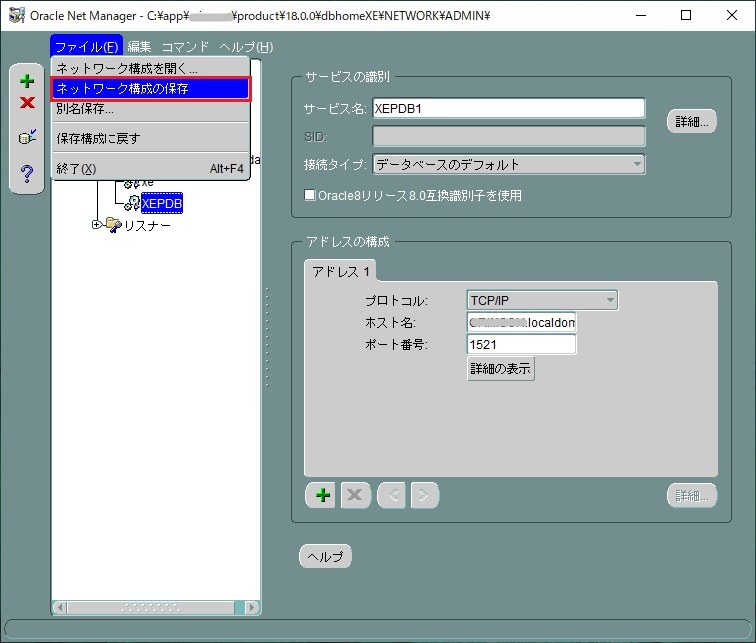Click the ヘルプ button at bottom
Viewport: 756px width, 643px height.
(325, 556)
